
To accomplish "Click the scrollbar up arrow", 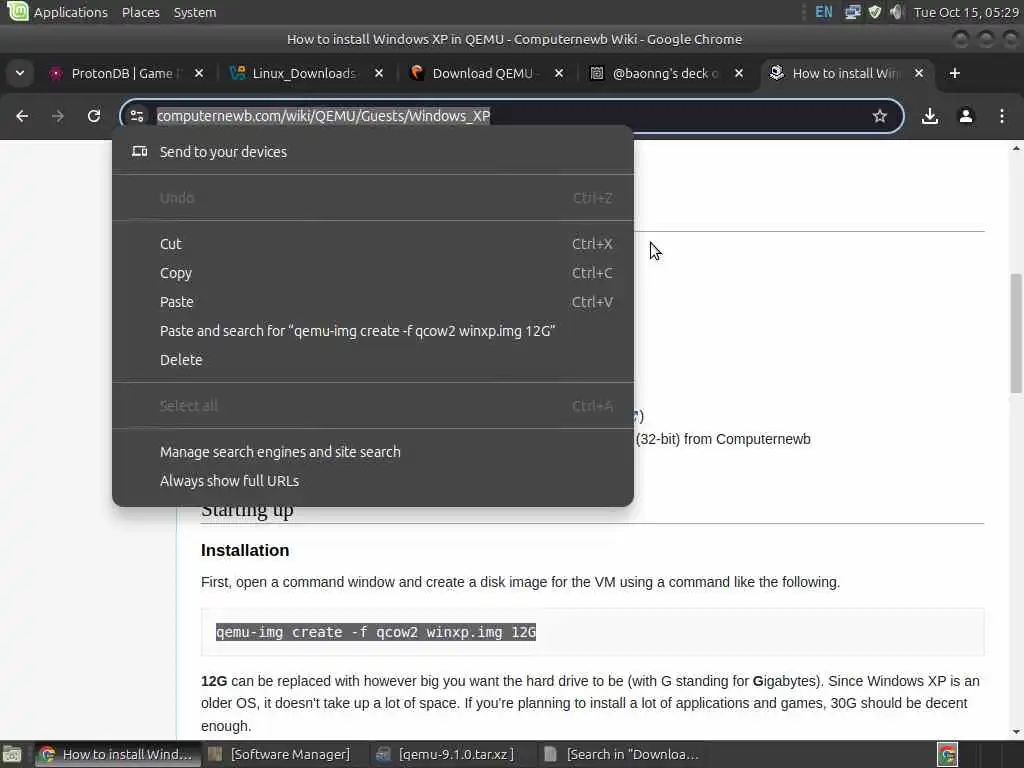I will 1016,149.
